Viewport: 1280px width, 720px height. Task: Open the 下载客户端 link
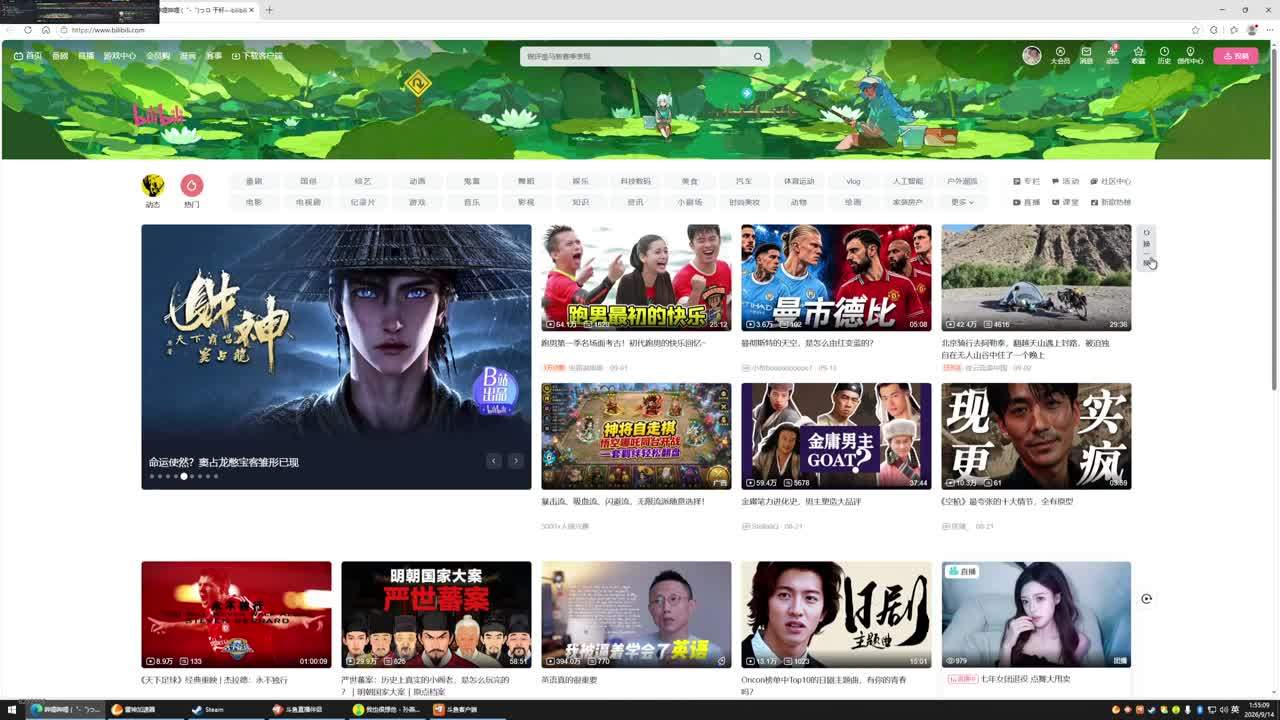(257, 56)
